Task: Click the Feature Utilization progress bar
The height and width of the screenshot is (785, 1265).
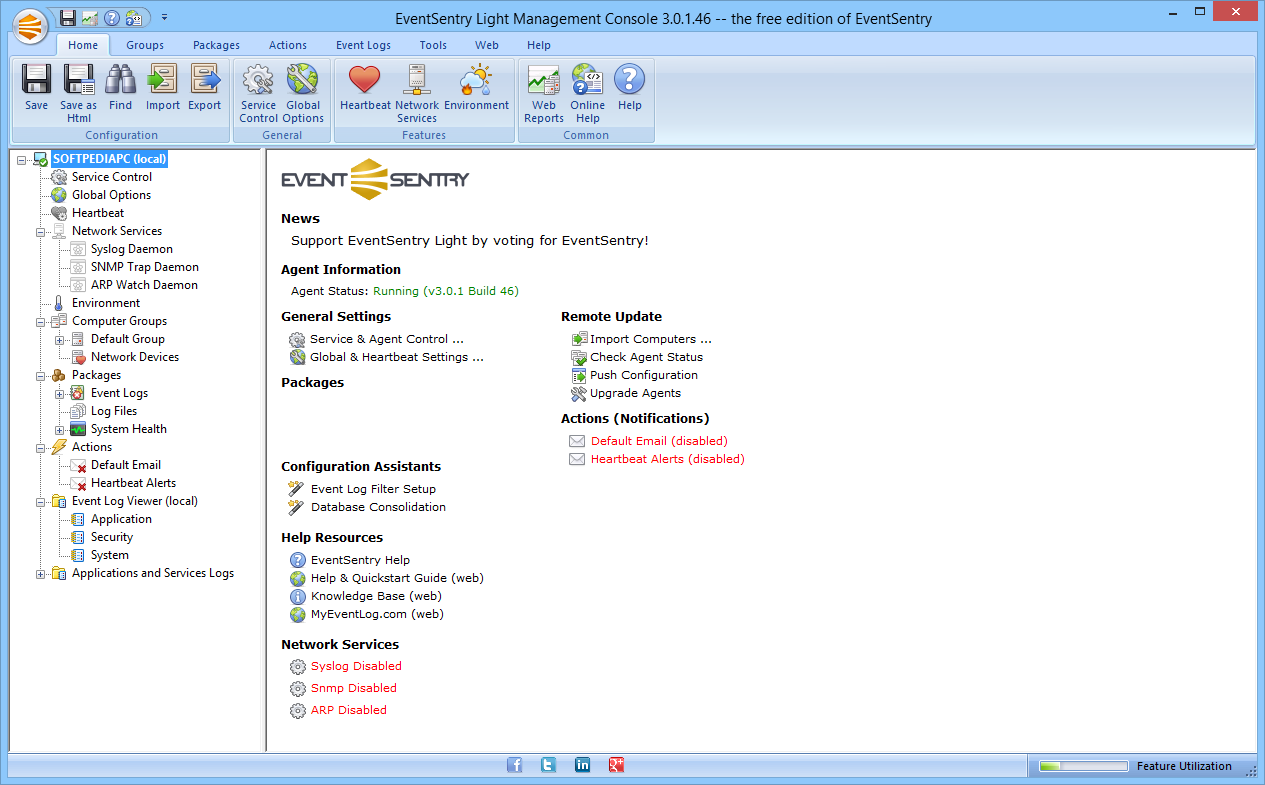Action: click(x=1083, y=767)
